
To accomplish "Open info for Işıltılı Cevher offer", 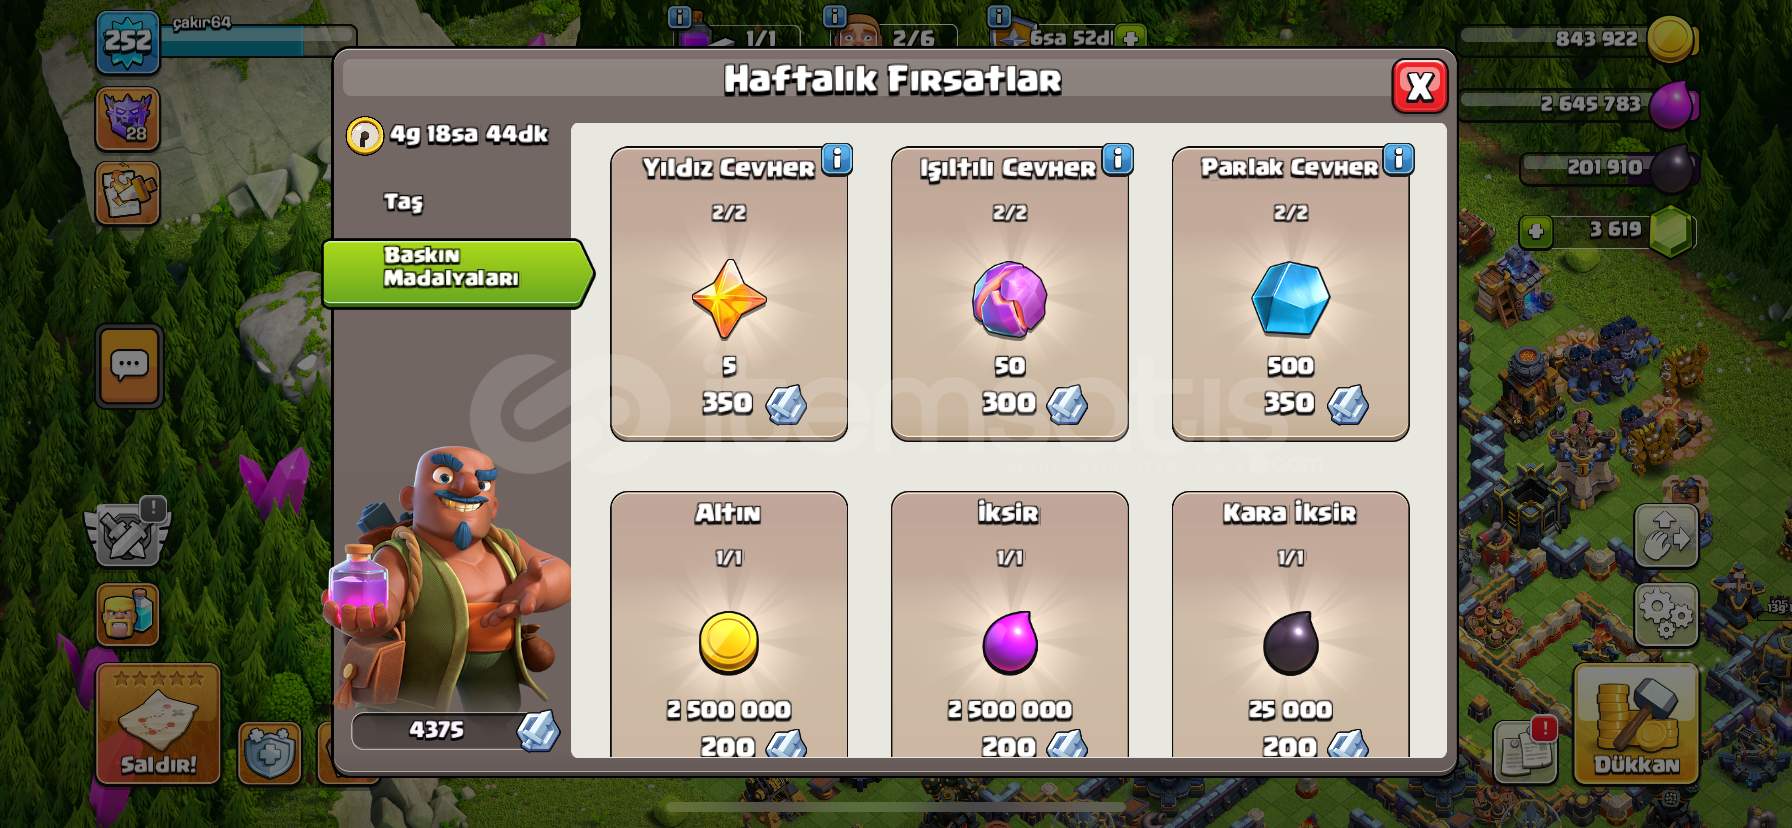I will pyautogui.click(x=1118, y=159).
